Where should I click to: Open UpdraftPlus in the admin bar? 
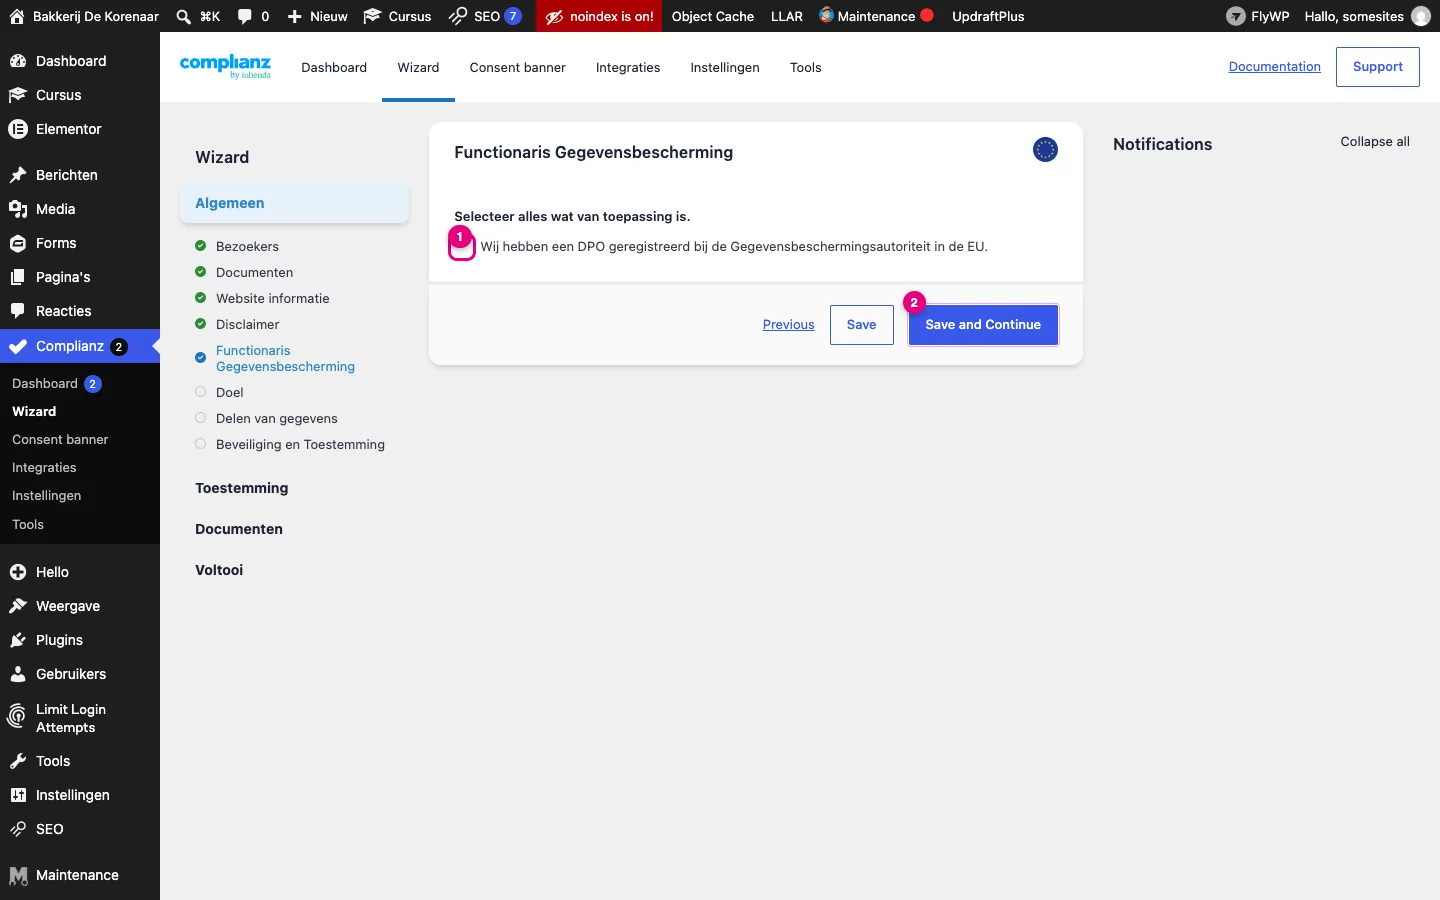[988, 16]
